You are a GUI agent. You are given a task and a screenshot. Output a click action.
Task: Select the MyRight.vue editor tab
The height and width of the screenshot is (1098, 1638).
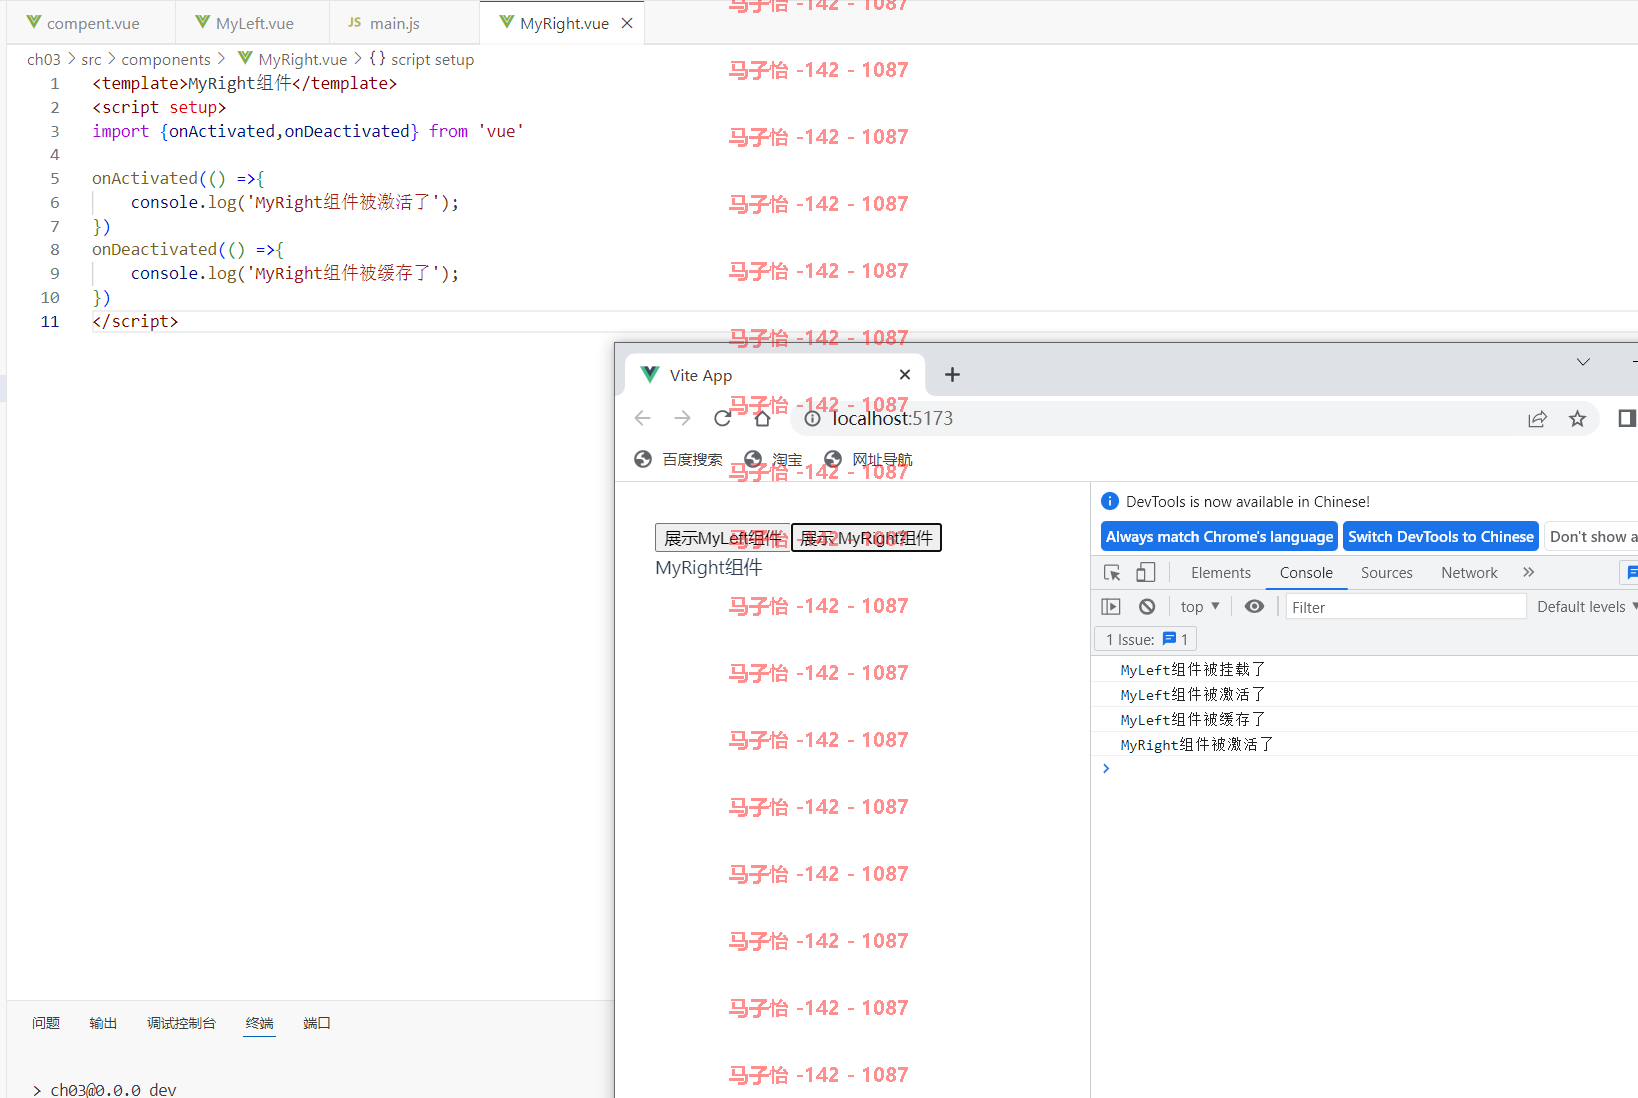563,23
